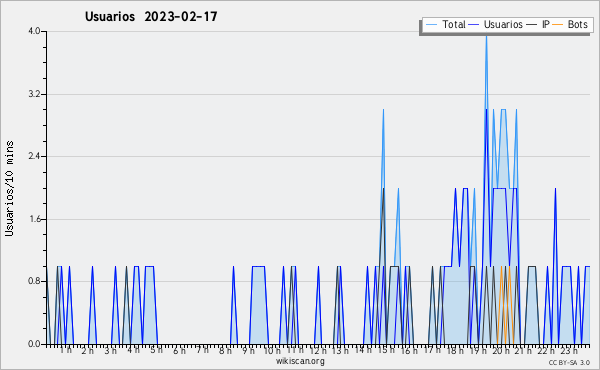Click the 'IP' legend label

[x=546, y=24]
